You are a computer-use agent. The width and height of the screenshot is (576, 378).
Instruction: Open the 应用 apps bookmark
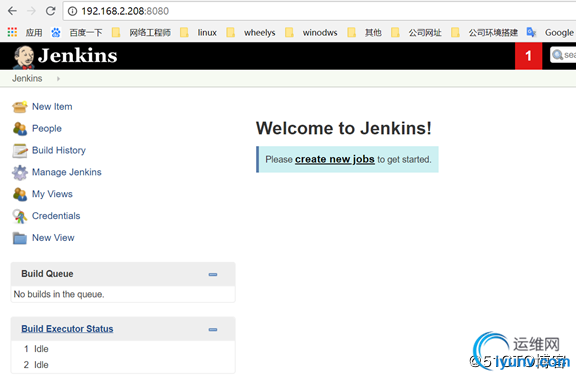tap(25, 32)
